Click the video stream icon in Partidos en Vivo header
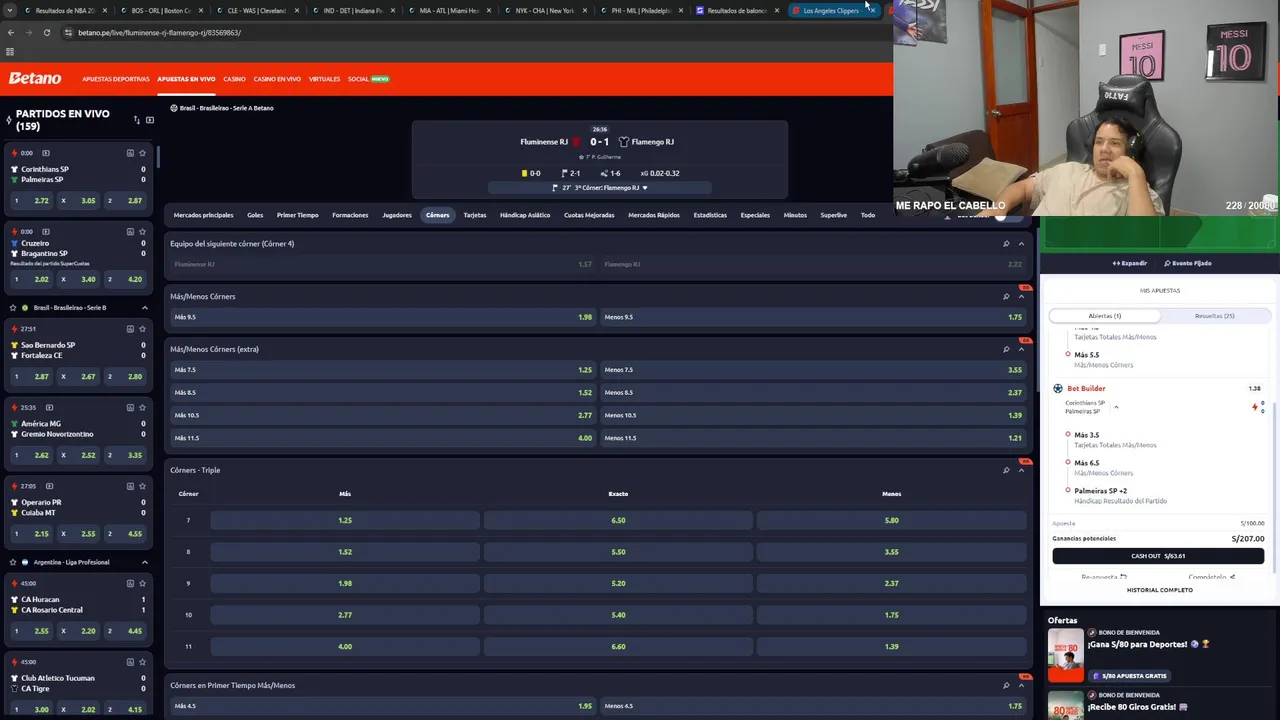The image size is (1280, 720). pos(150,120)
